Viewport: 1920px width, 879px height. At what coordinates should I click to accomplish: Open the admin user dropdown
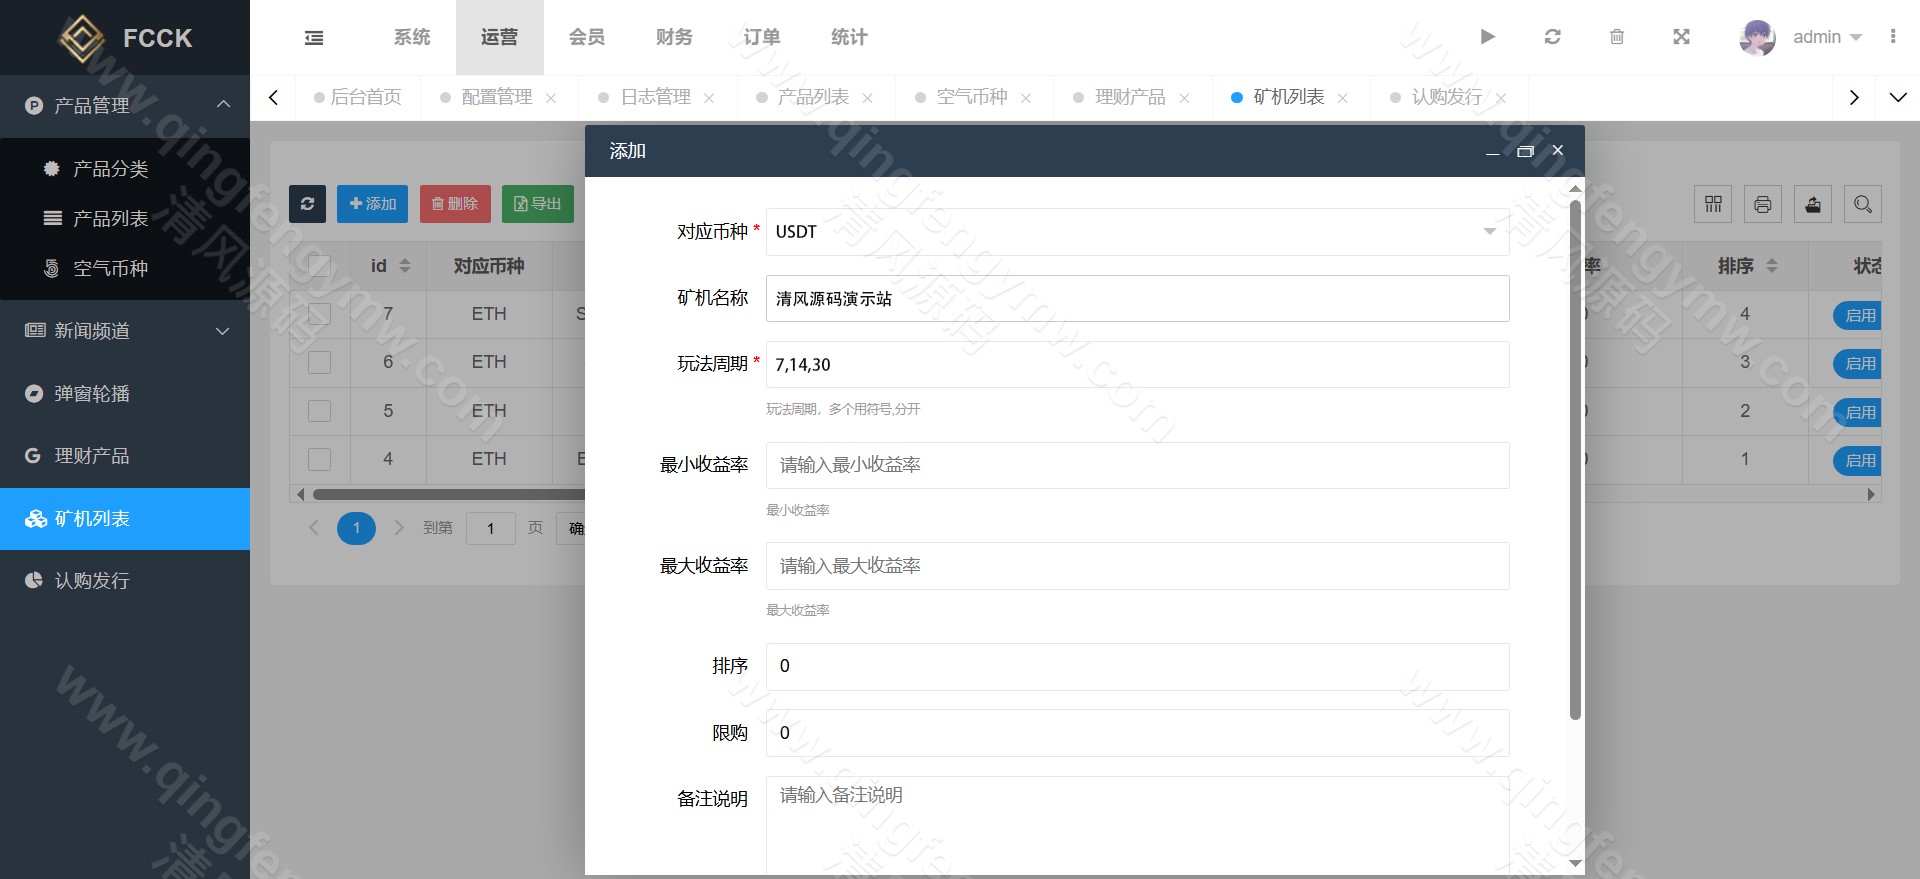coord(1826,37)
